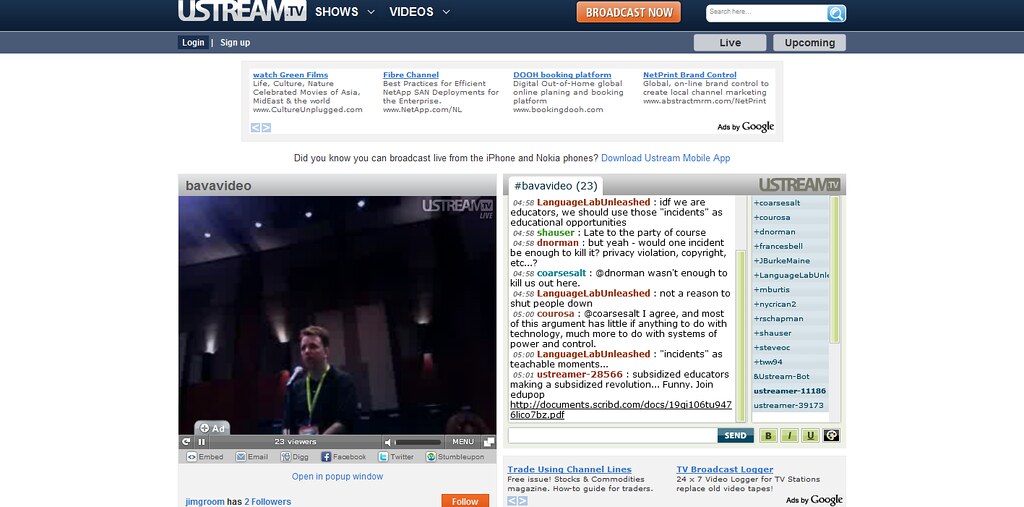Image resolution: width=1024 pixels, height=507 pixels.
Task: Select +rschapman in the user list
Action: click(x=790, y=318)
